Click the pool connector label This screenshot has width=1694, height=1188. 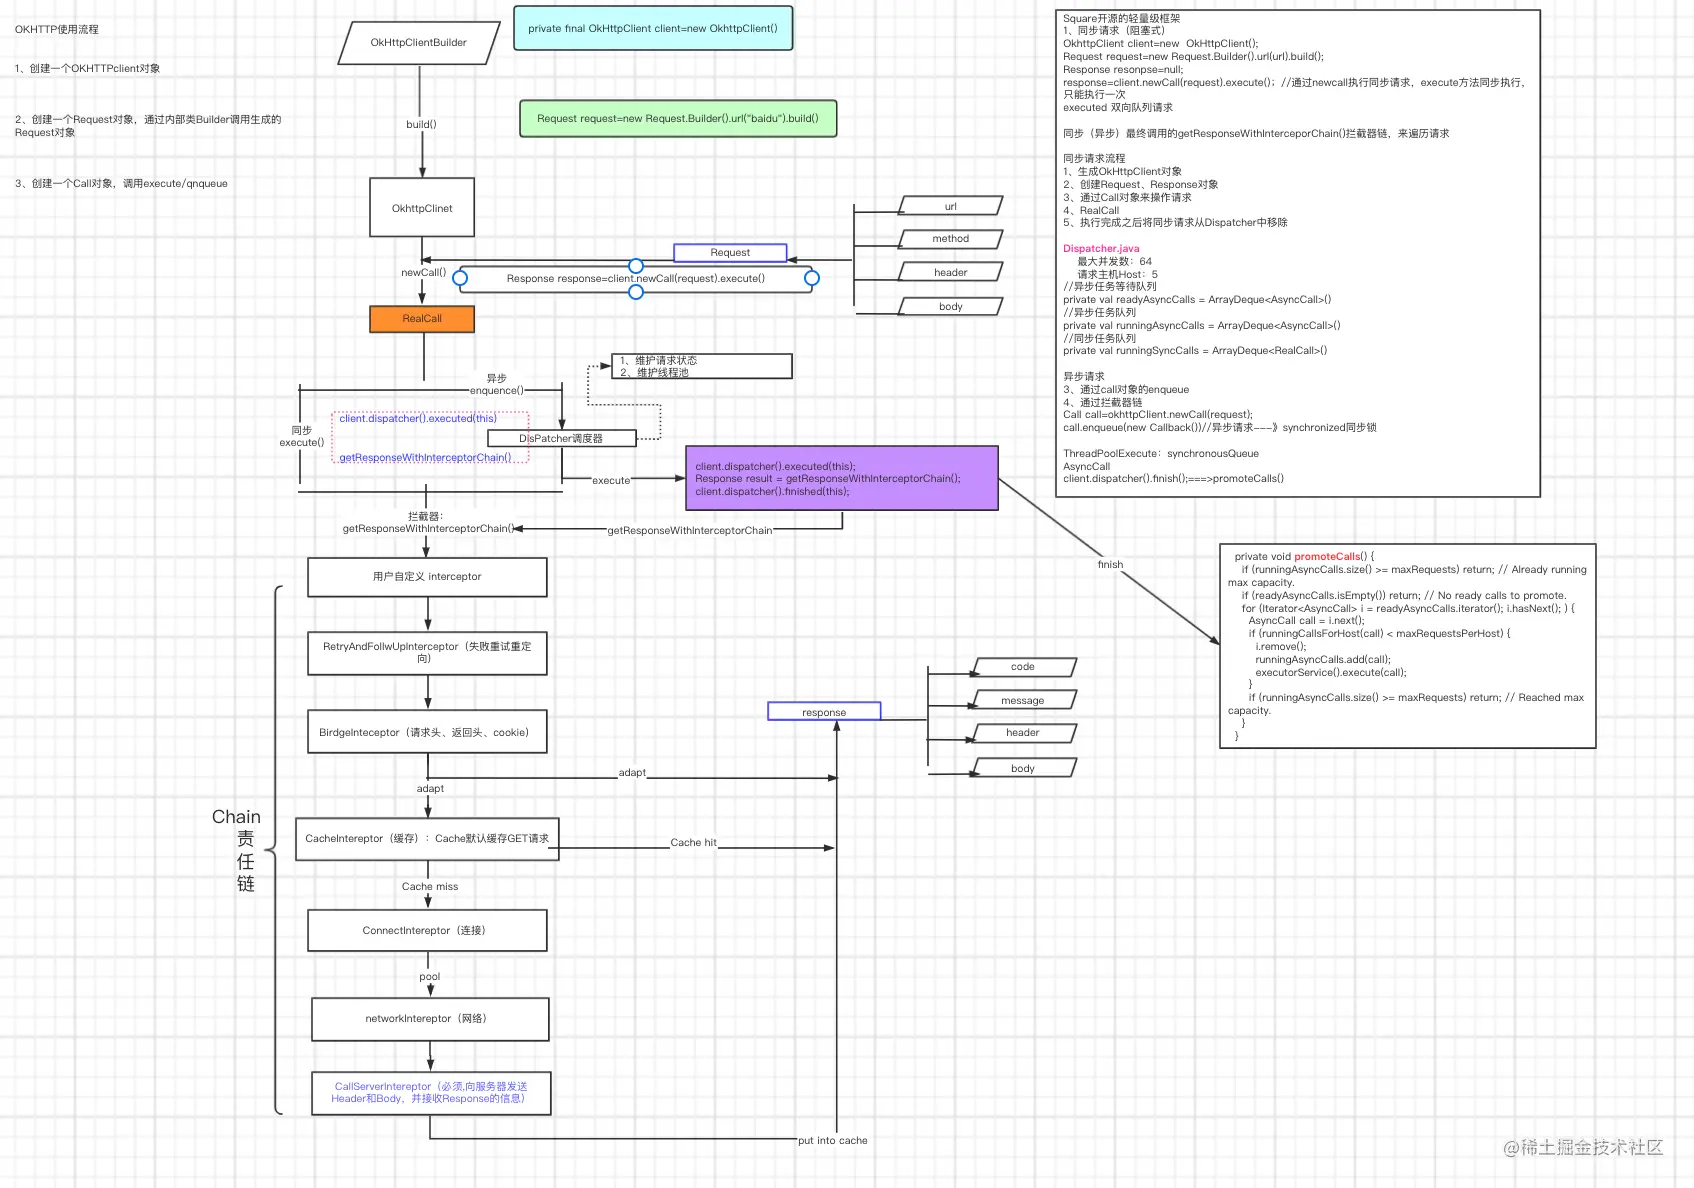(x=430, y=976)
